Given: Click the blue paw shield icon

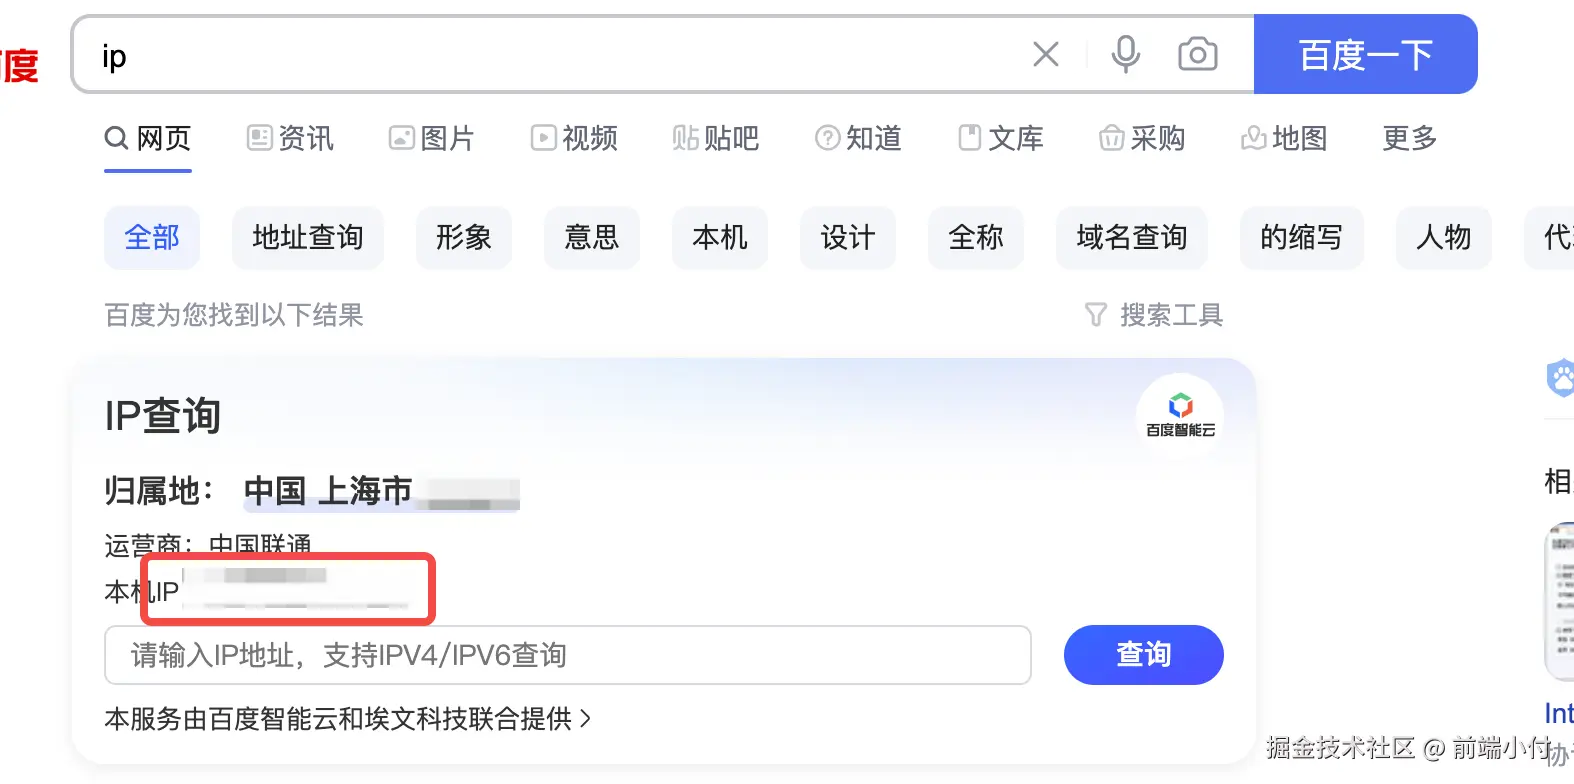Looking at the screenshot, I should pos(1560,378).
